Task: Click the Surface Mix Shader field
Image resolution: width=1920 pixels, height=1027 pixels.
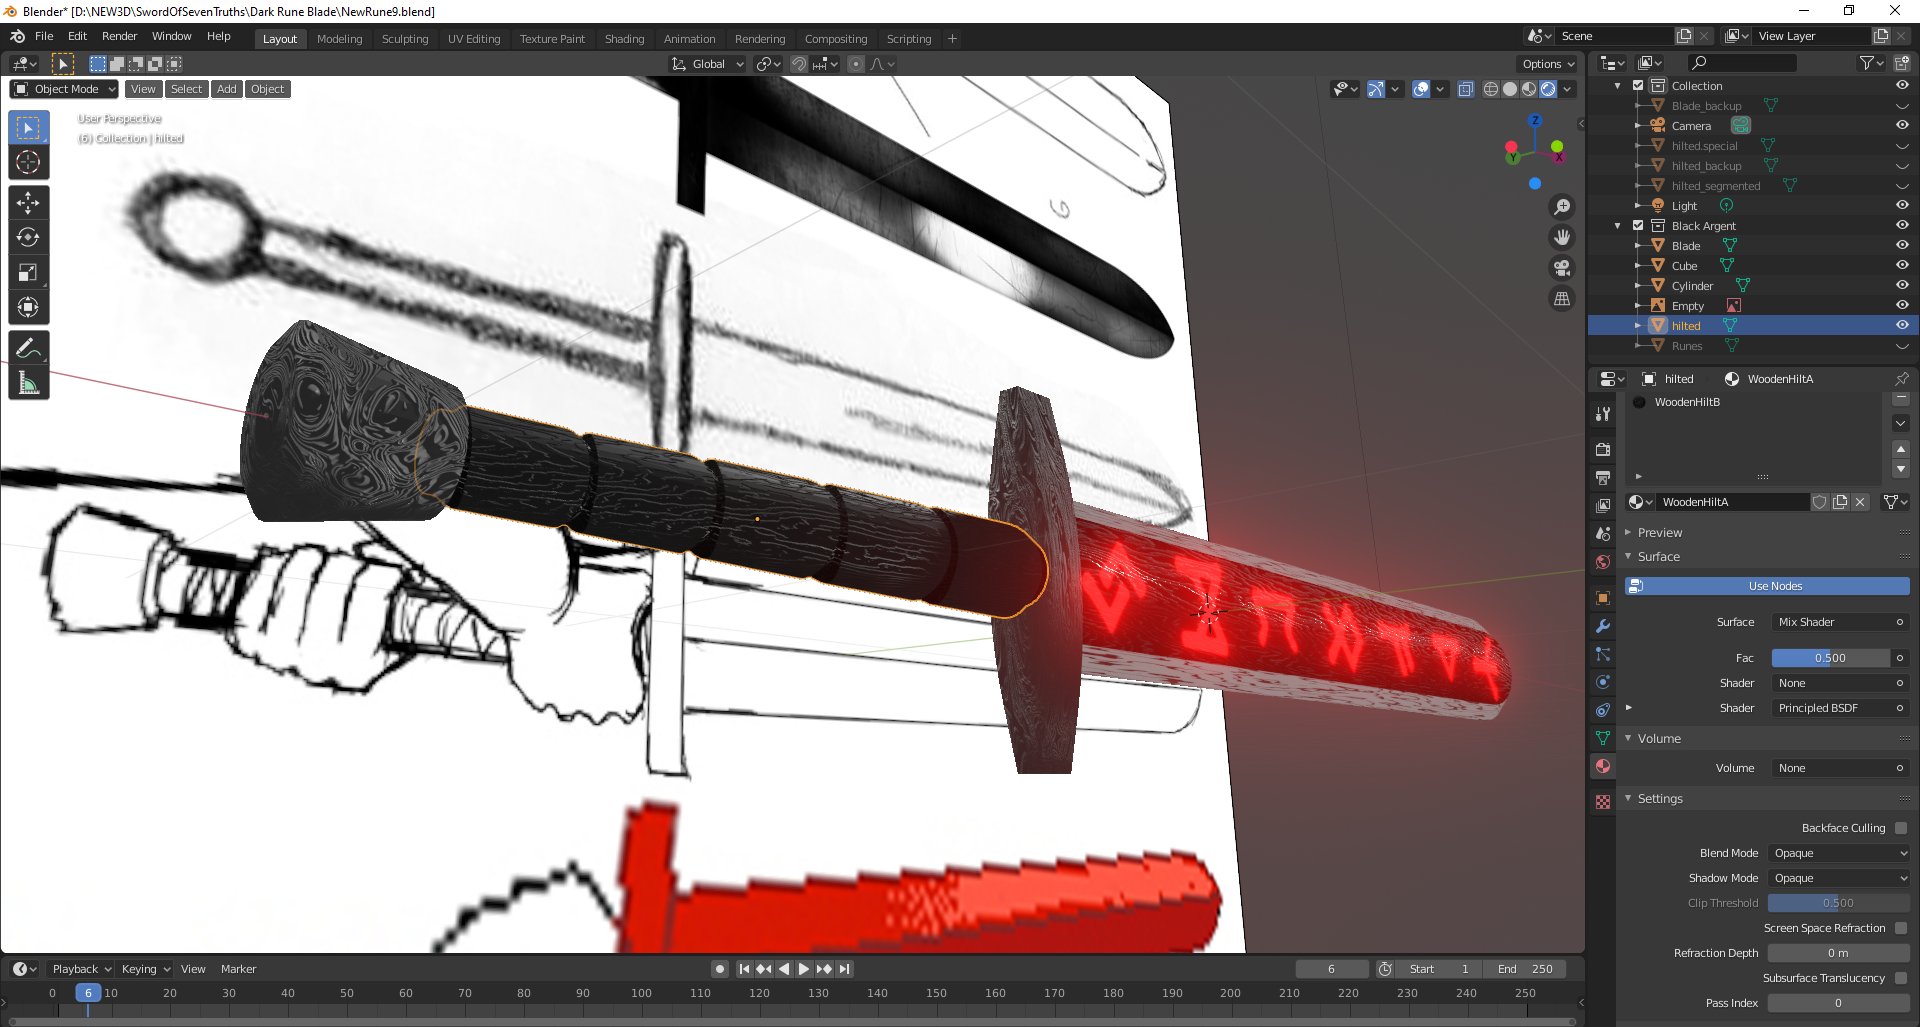Action: pyautogui.click(x=1839, y=622)
